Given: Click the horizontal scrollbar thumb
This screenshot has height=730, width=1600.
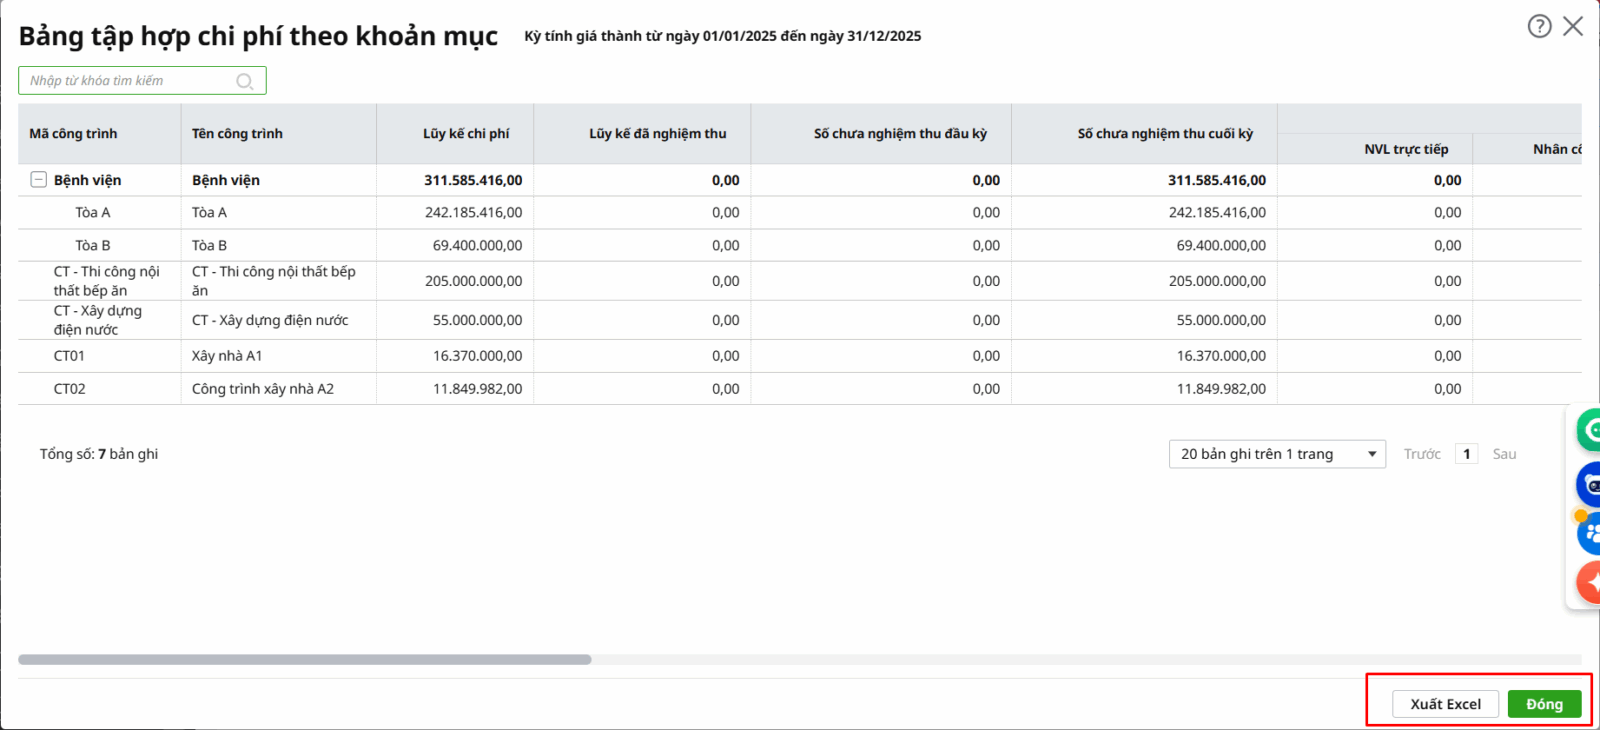Looking at the screenshot, I should pyautogui.click(x=304, y=660).
